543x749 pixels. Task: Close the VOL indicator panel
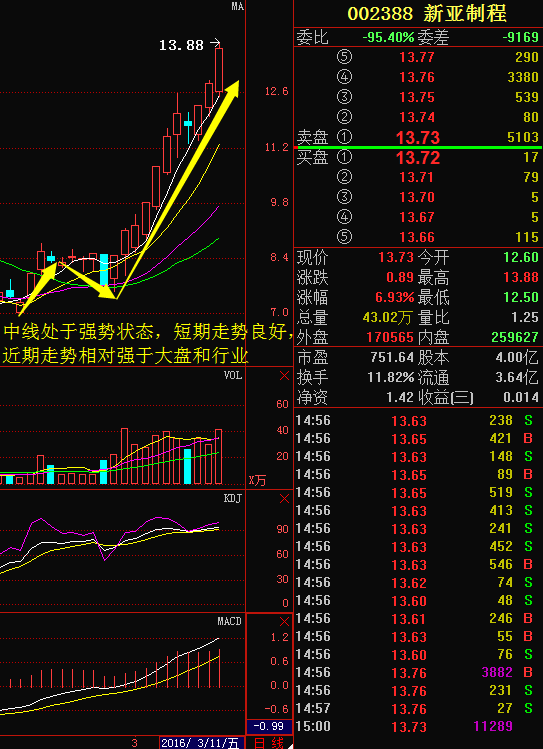coord(284,376)
